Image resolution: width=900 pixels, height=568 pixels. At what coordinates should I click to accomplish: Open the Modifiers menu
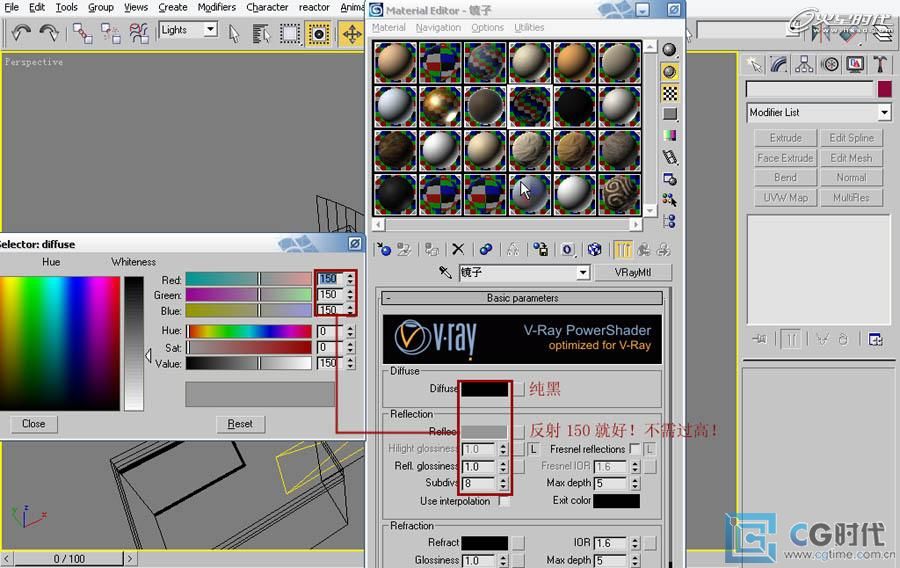point(216,7)
